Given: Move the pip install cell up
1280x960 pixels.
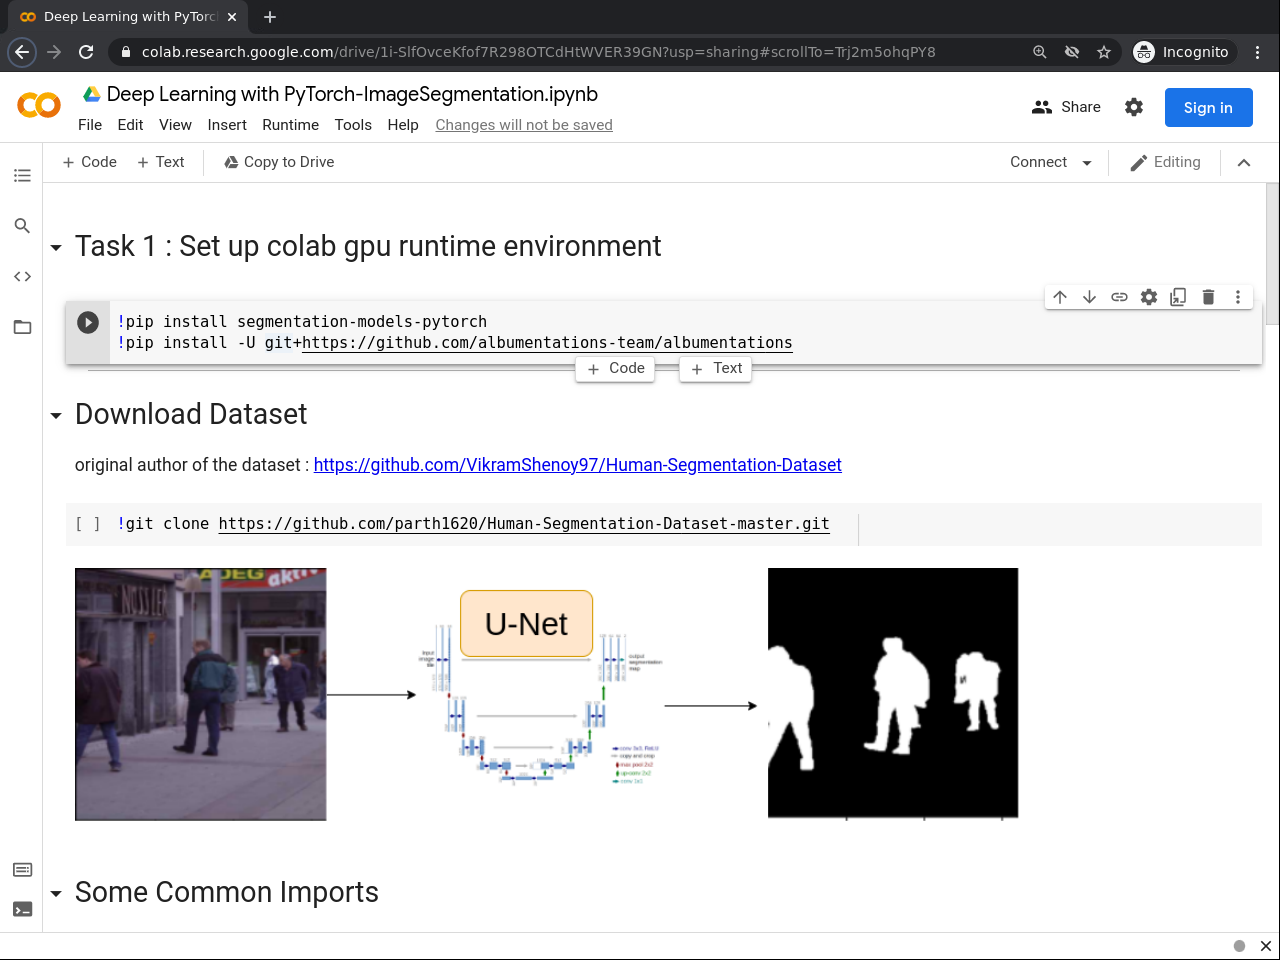Looking at the screenshot, I should [1060, 297].
